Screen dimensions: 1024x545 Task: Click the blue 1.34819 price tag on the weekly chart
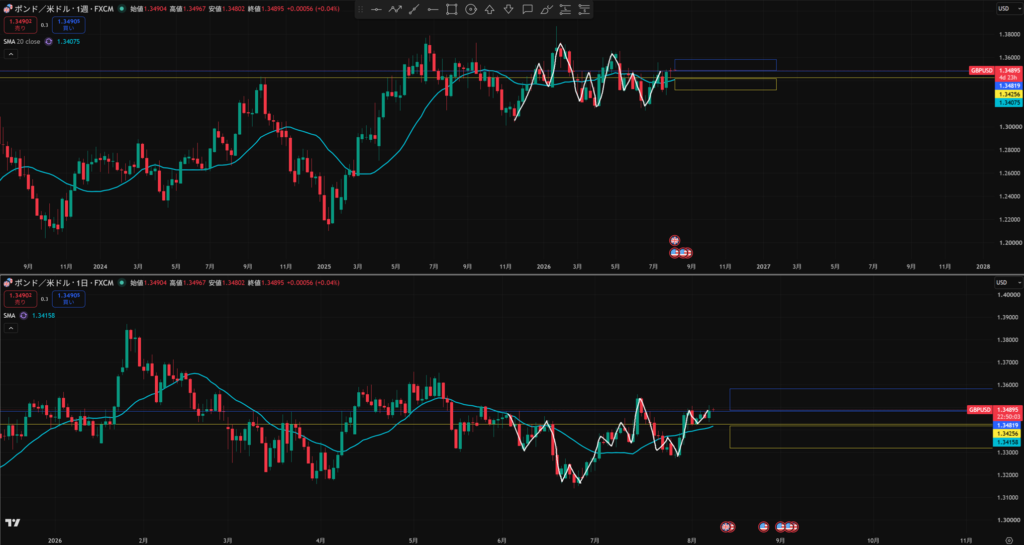click(1008, 86)
